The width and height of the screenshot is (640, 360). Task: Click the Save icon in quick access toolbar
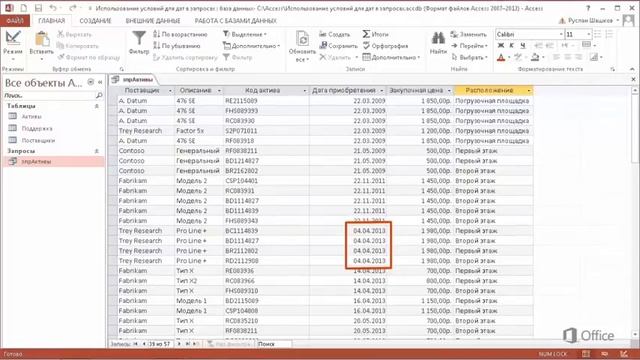(x=38, y=8)
